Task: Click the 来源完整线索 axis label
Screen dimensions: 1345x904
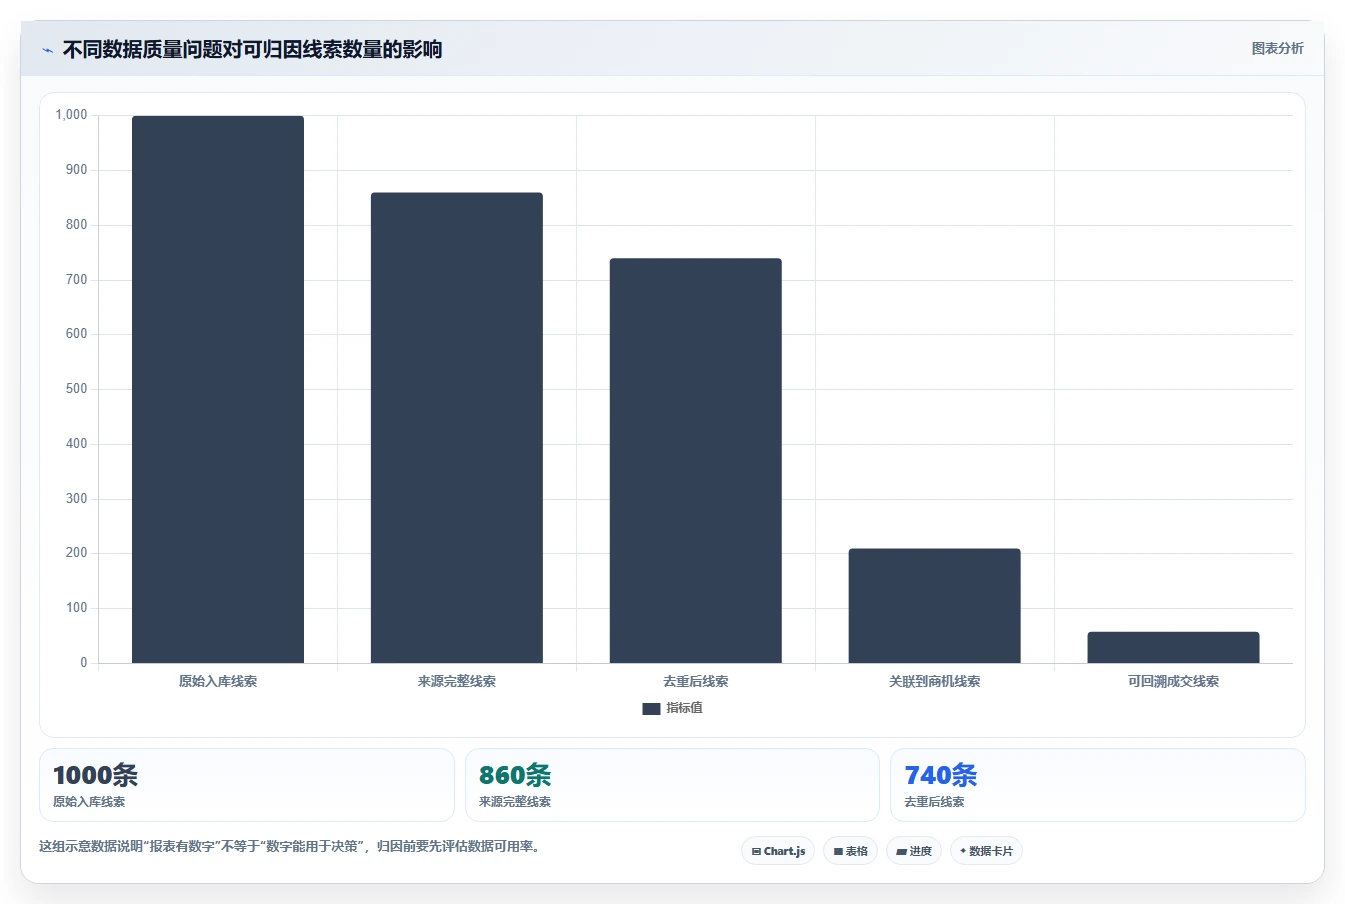Action: pyautogui.click(x=457, y=681)
